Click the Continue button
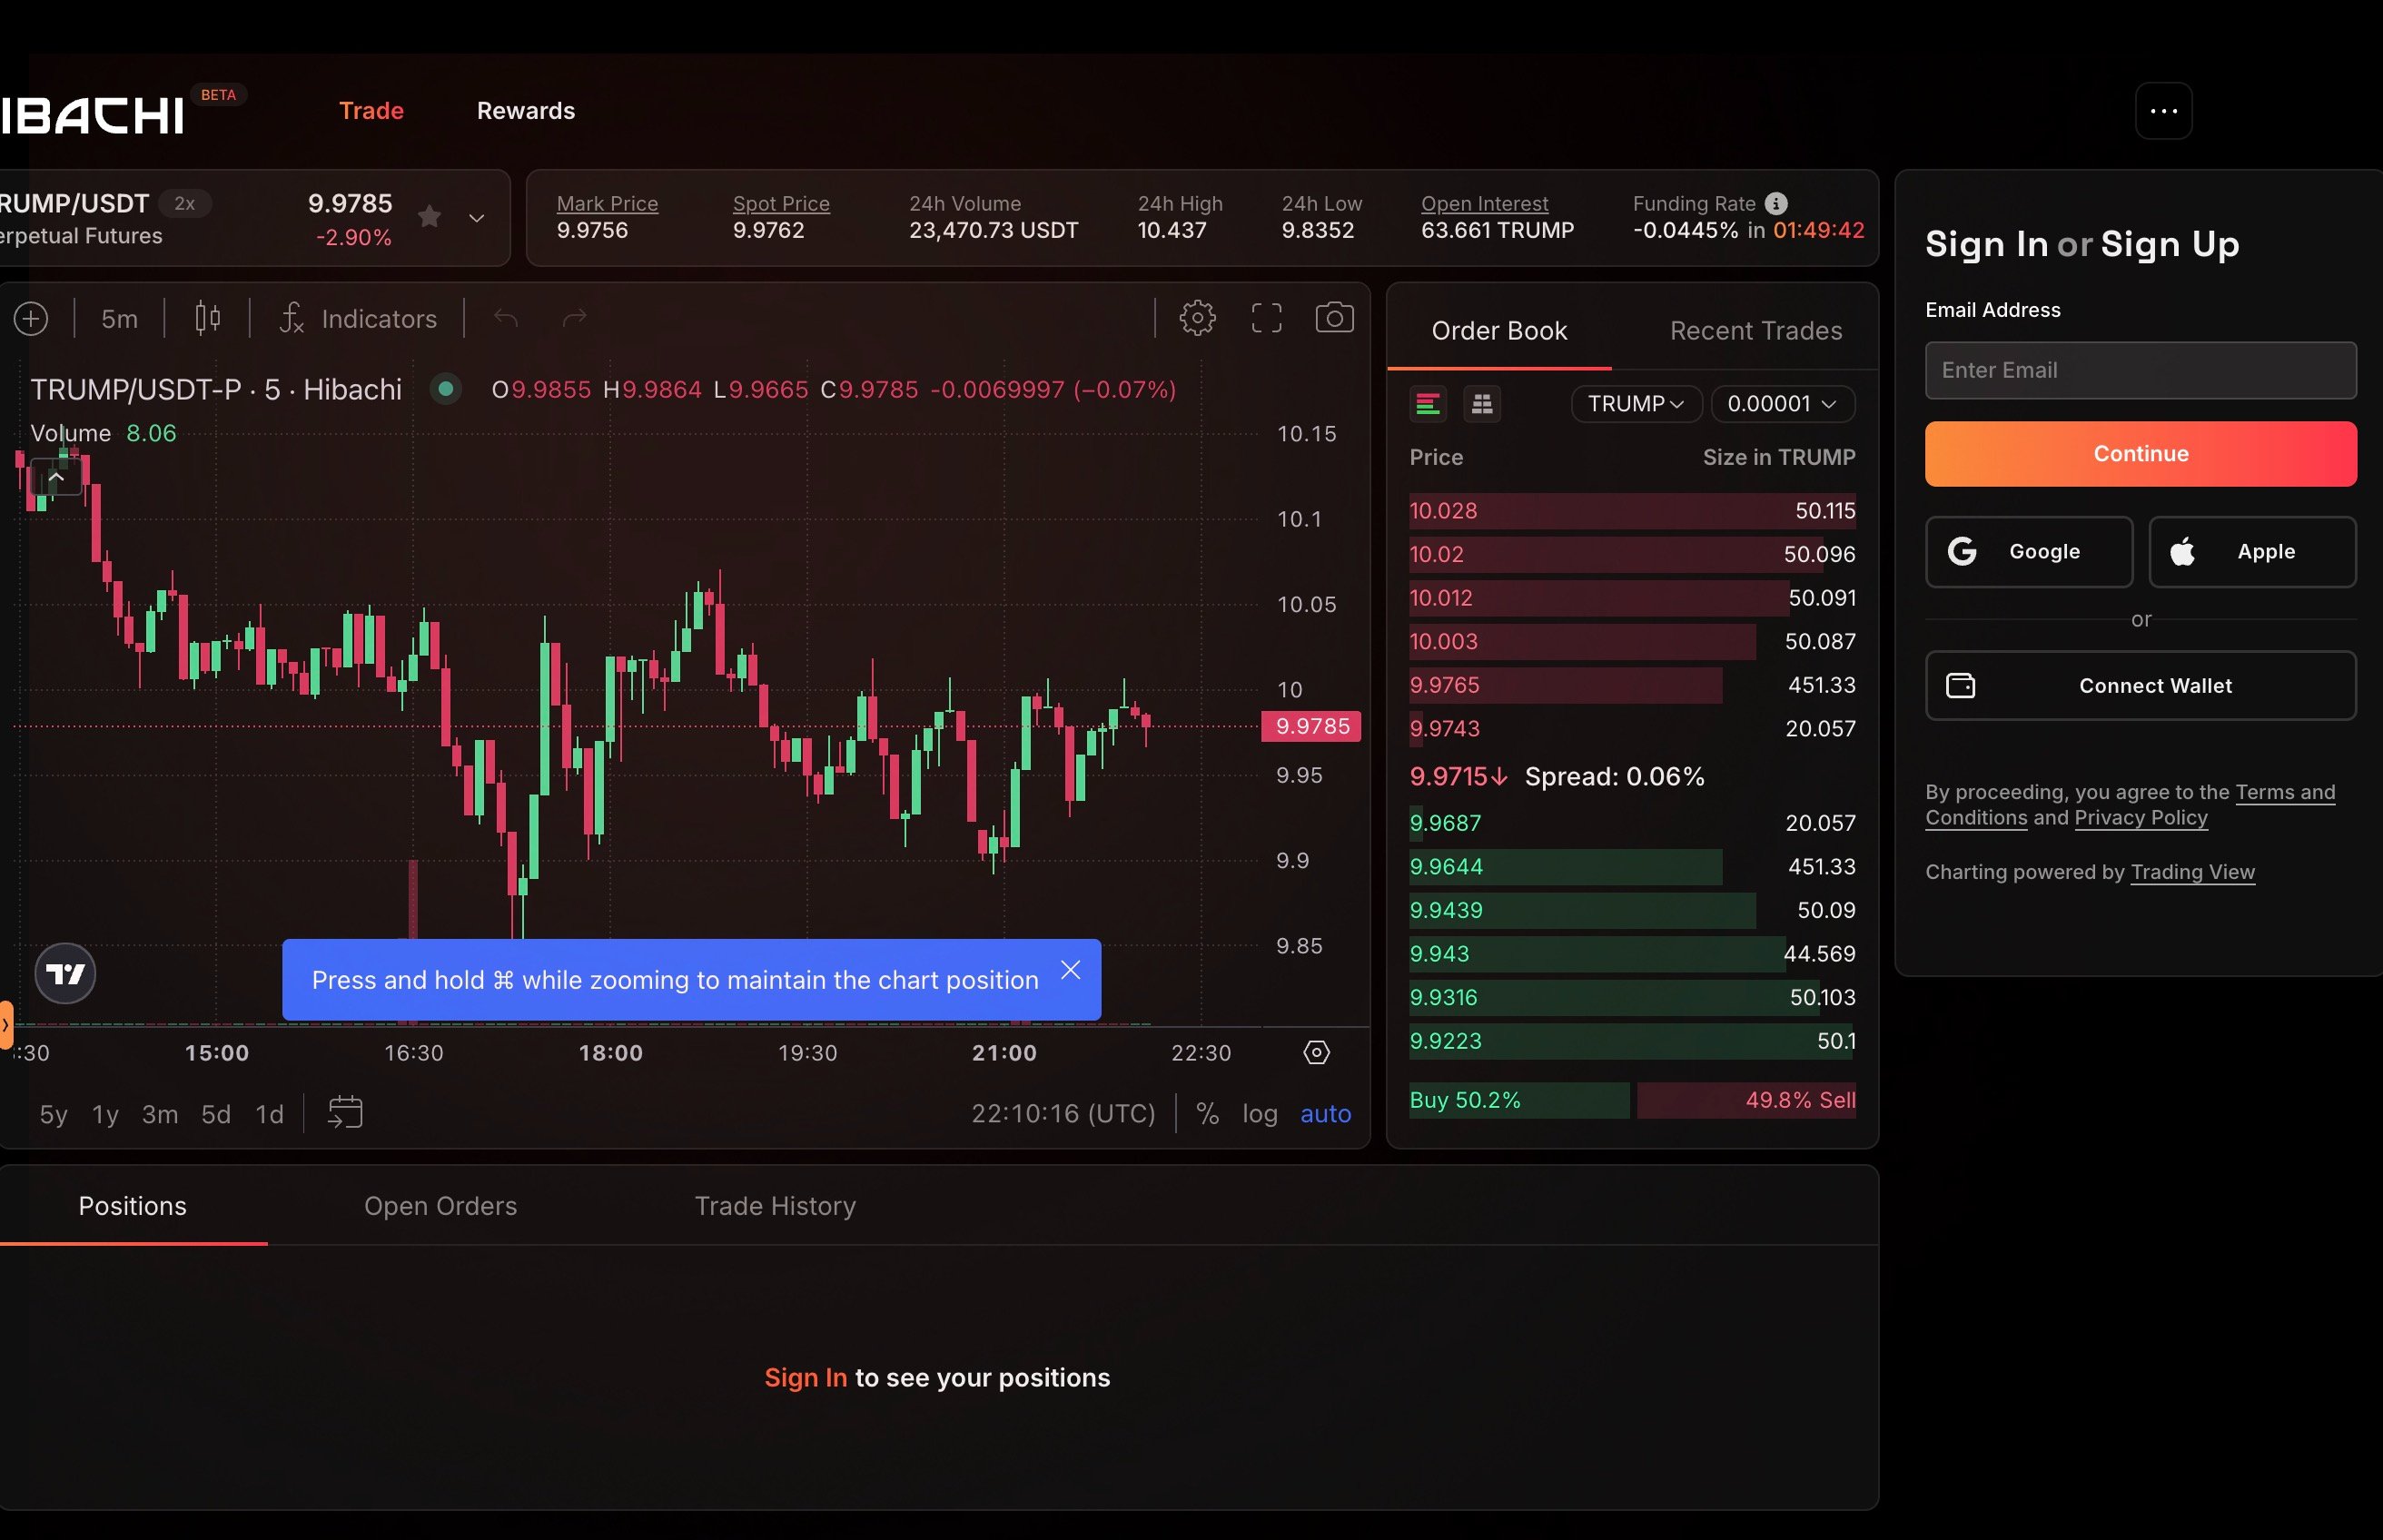The width and height of the screenshot is (2383, 1540). tap(2140, 454)
